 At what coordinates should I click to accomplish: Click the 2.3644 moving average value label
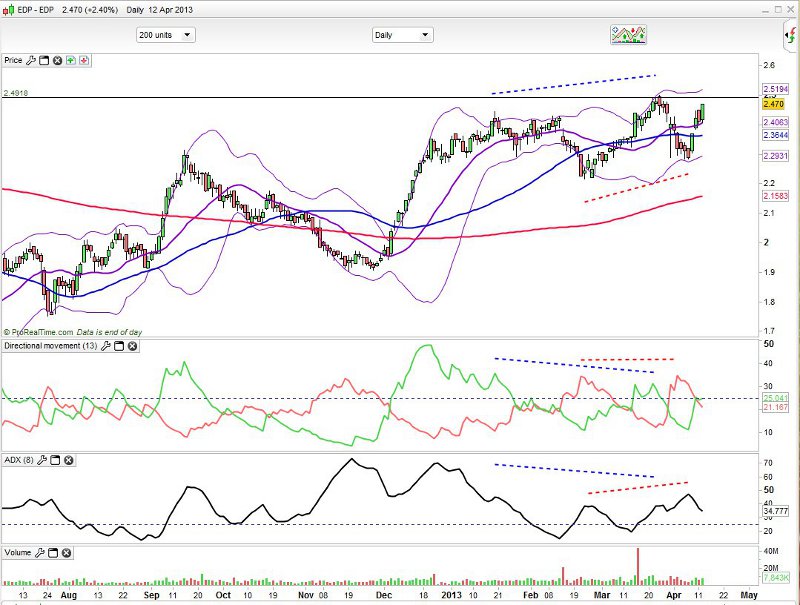776,135
